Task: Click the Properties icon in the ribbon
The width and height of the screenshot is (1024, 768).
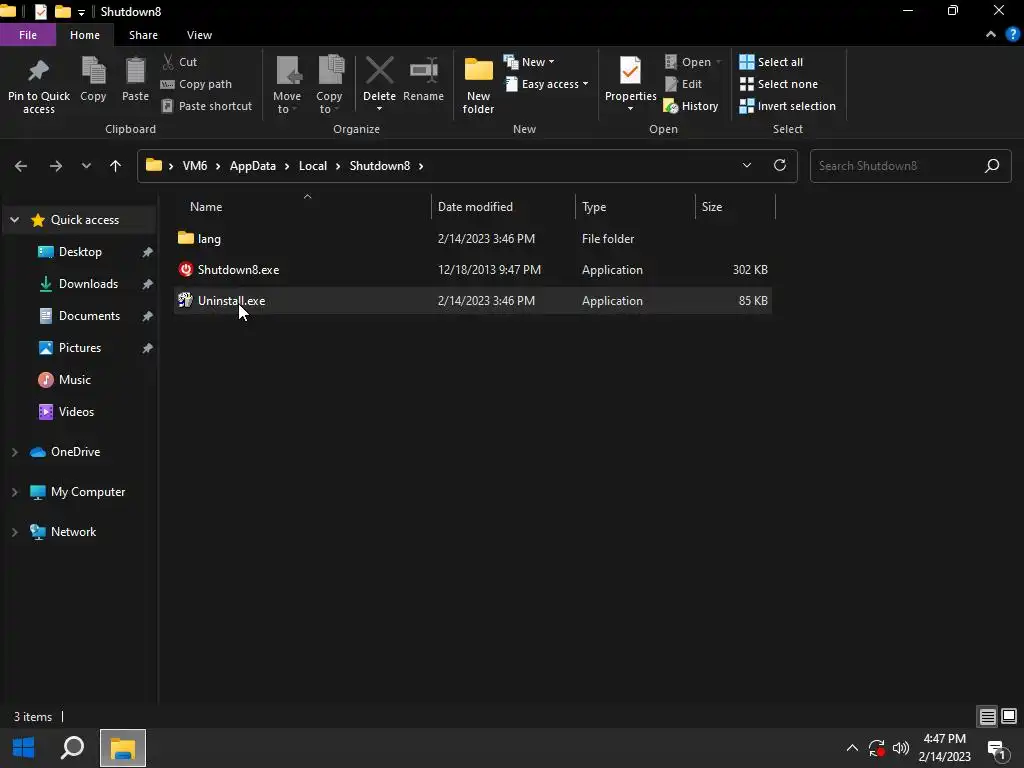Action: (x=630, y=71)
